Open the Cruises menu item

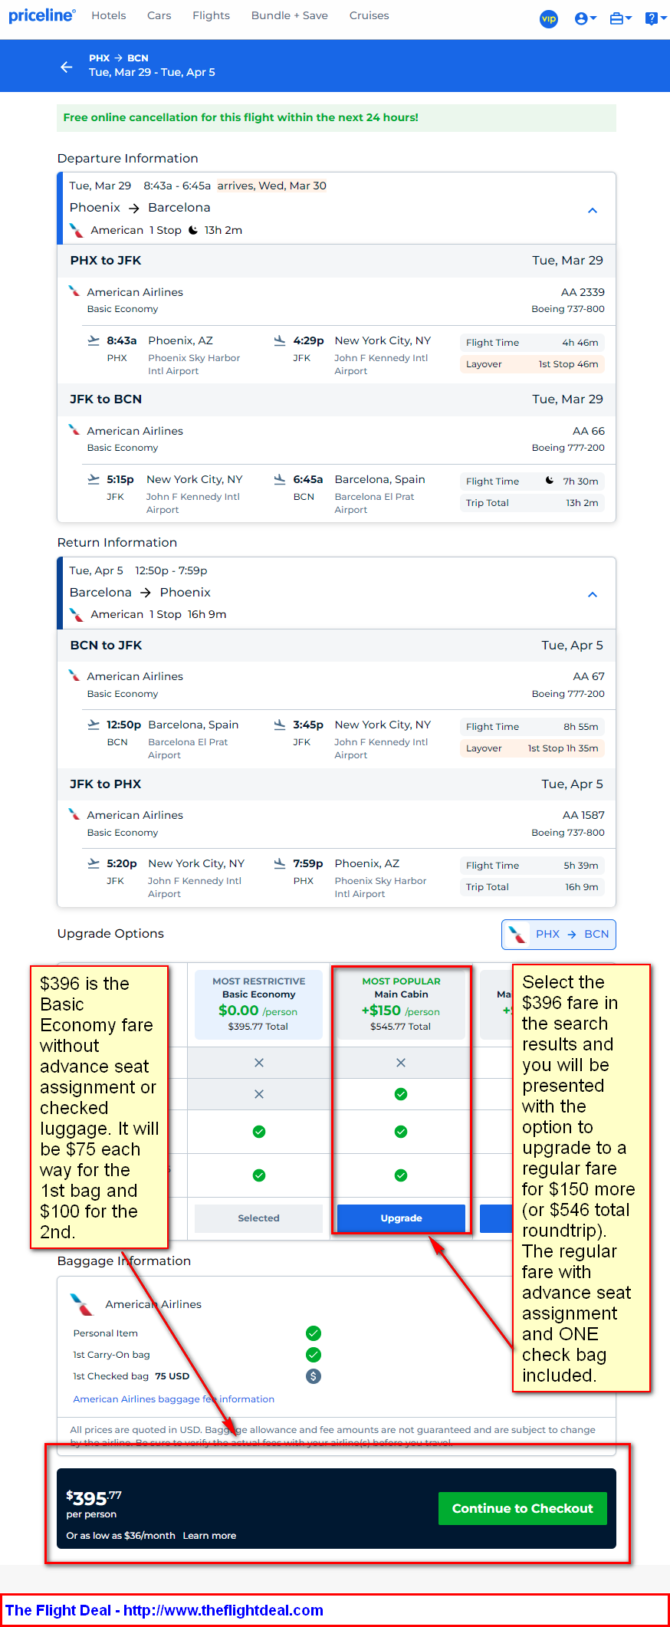(369, 16)
